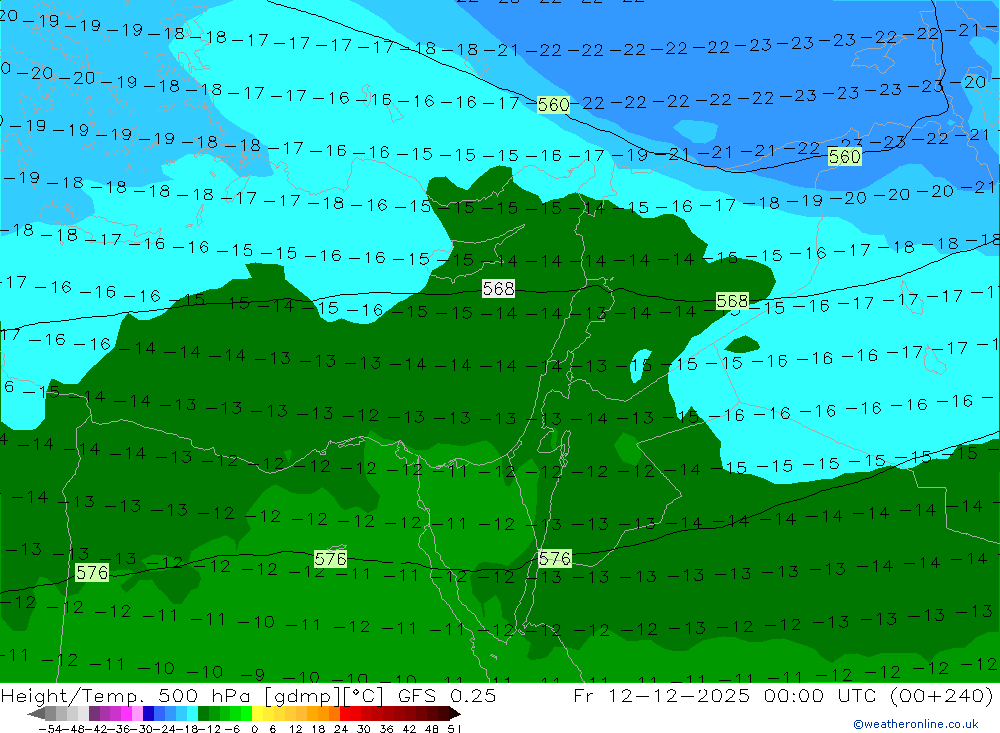Open the weatheronline.co.uk copyright link
The width and height of the screenshot is (1000, 733).
coord(916,723)
